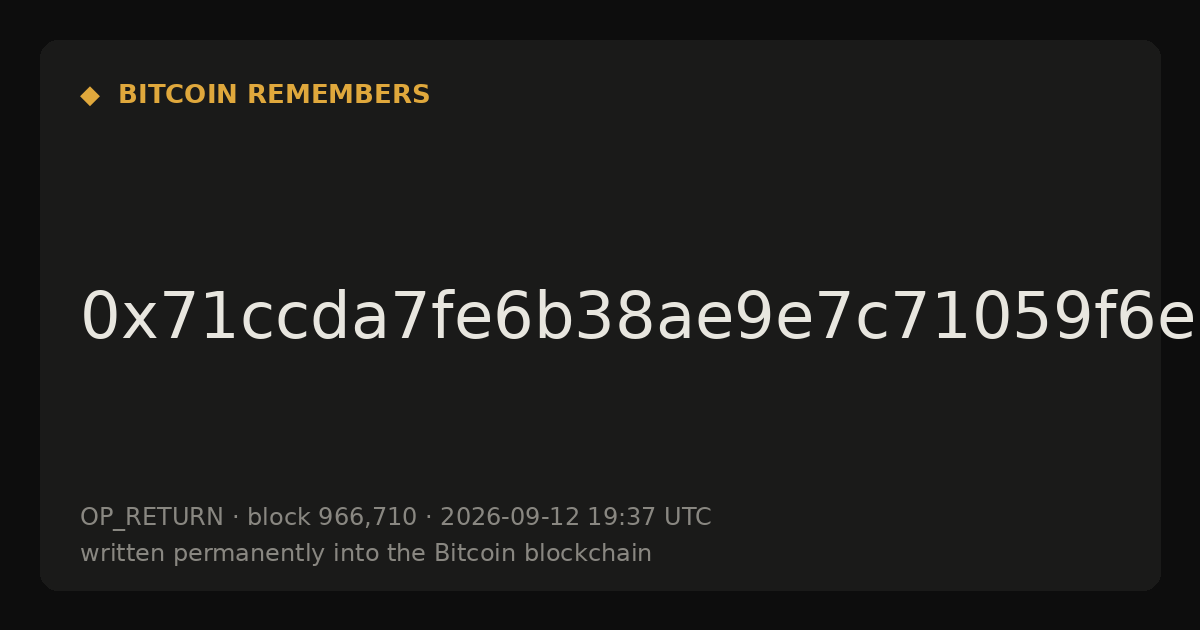Click the word 'Bitcoin' in the footer

pos(468,553)
